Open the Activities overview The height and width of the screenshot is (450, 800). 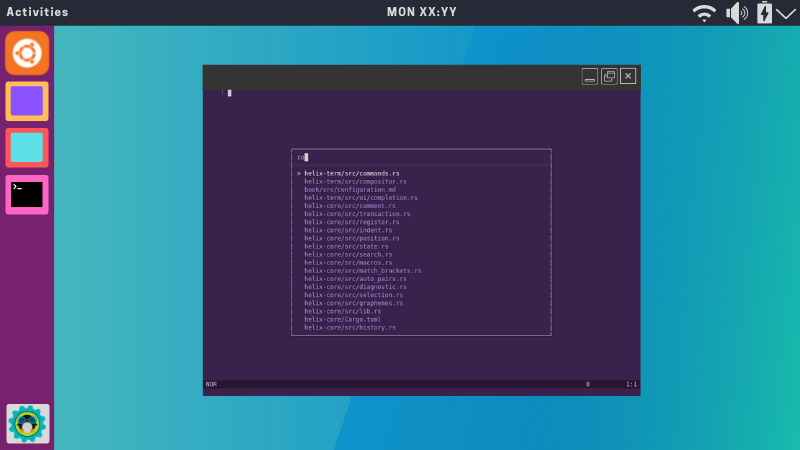click(x=37, y=12)
